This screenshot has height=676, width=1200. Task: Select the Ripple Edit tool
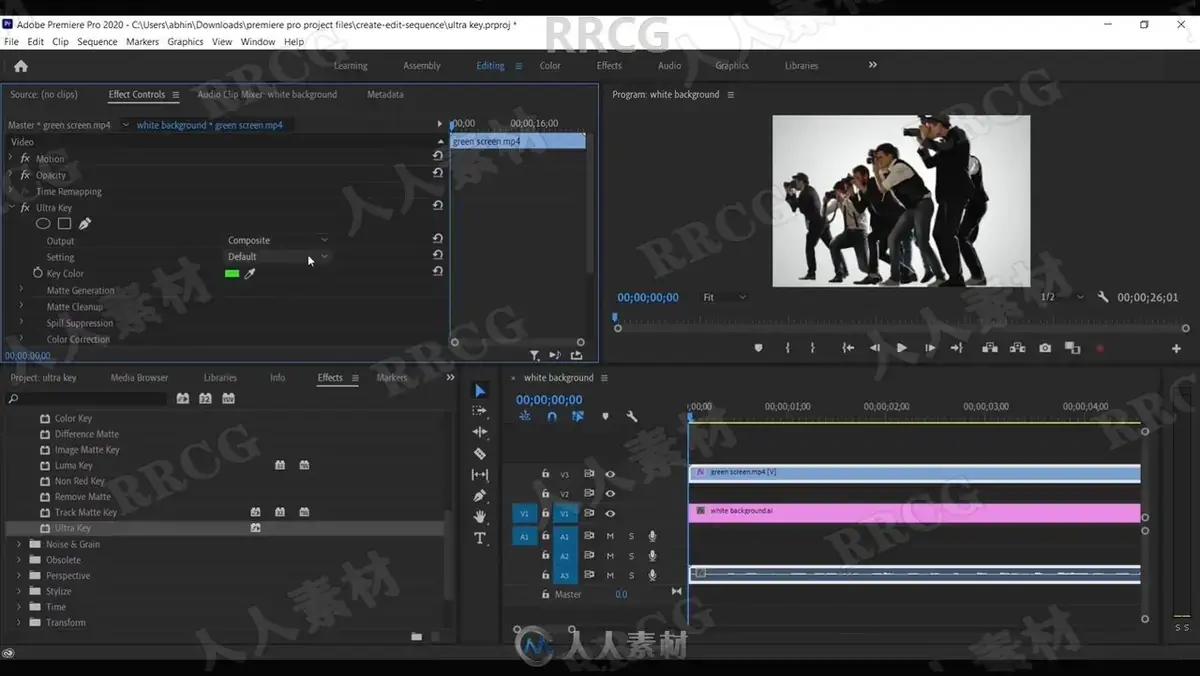click(480, 432)
